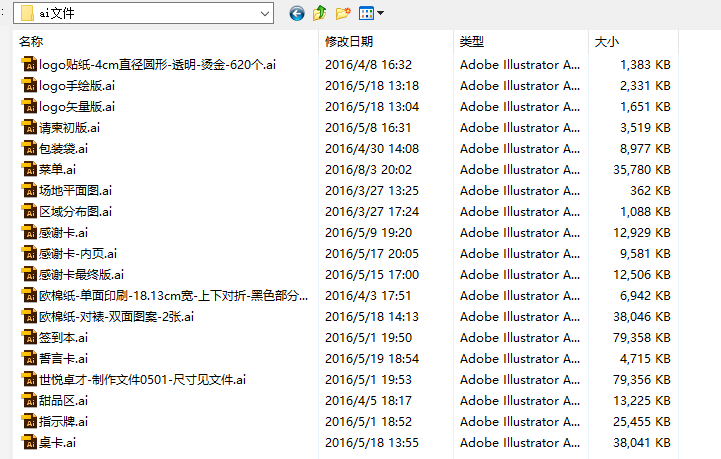Open the view menu icon
Image resolution: width=721 pixels, height=459 pixels.
tap(371, 13)
